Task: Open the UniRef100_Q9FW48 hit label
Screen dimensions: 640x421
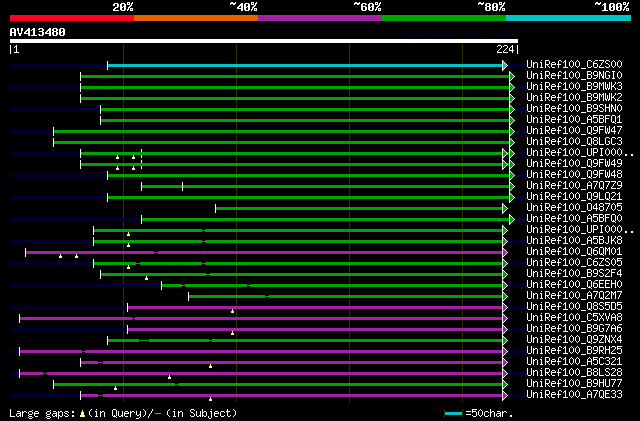Action: pos(574,174)
